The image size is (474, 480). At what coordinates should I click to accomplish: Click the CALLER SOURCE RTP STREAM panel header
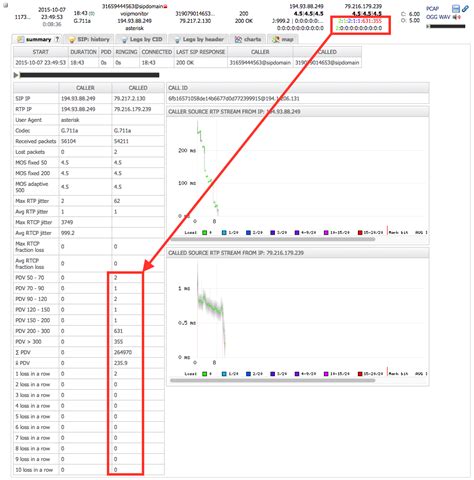tap(298, 112)
